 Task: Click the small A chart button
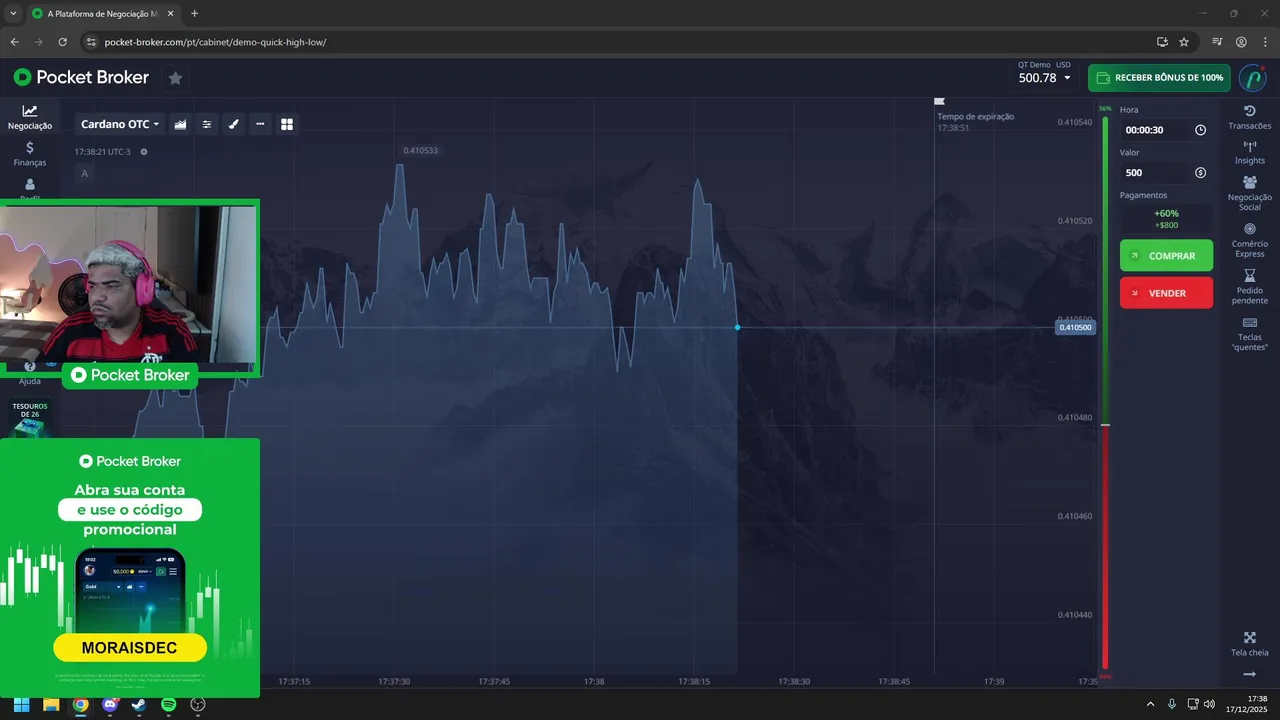(84, 174)
